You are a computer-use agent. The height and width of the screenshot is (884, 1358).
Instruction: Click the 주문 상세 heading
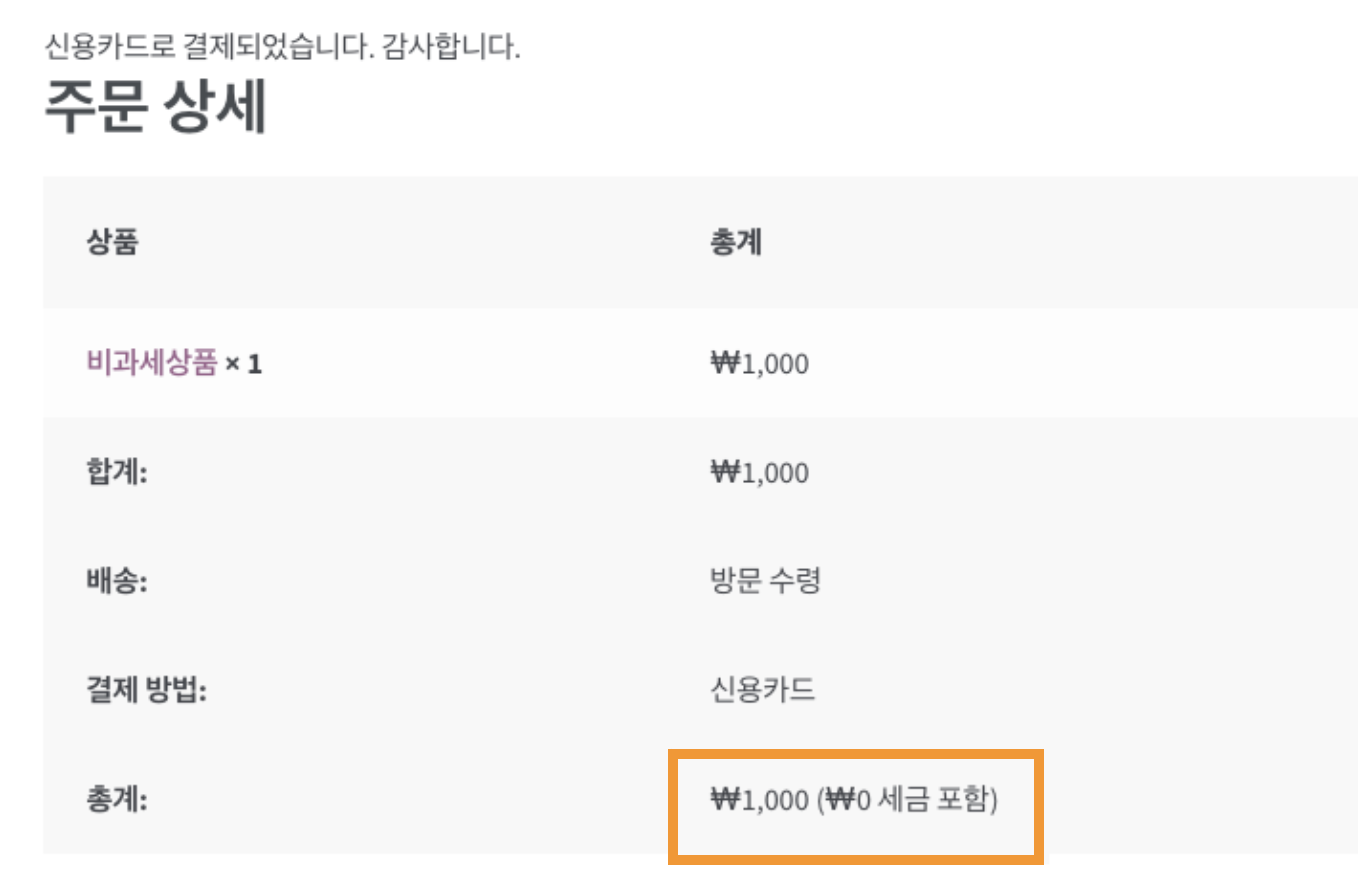[x=155, y=110]
